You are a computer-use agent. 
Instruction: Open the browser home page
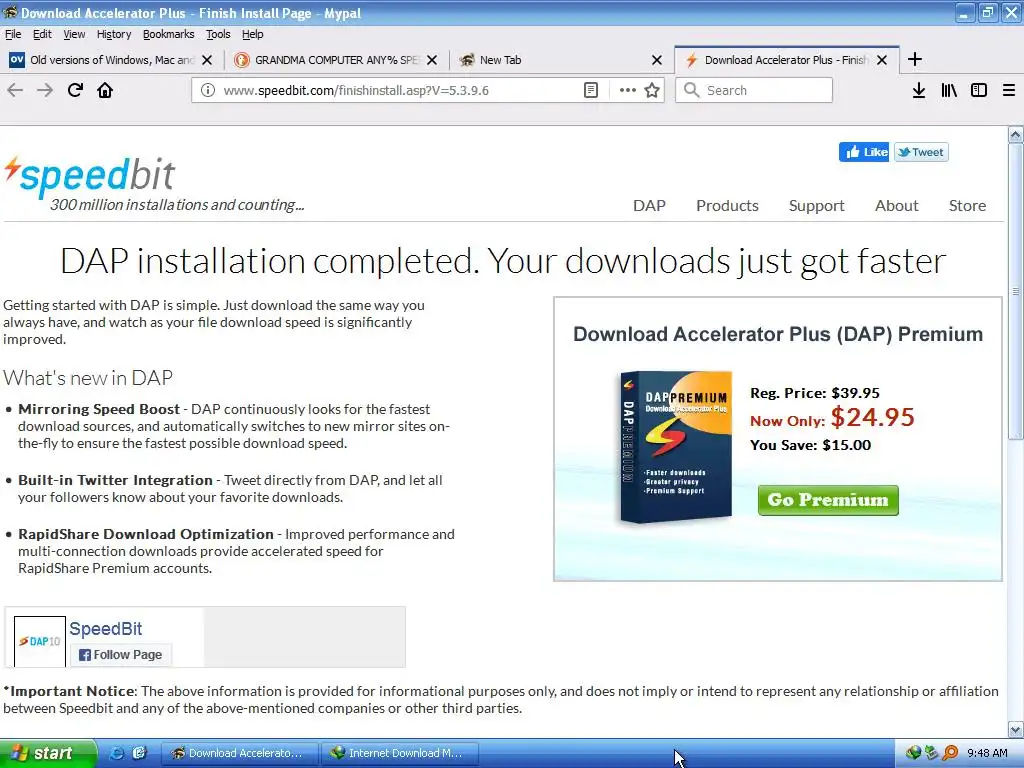click(105, 90)
